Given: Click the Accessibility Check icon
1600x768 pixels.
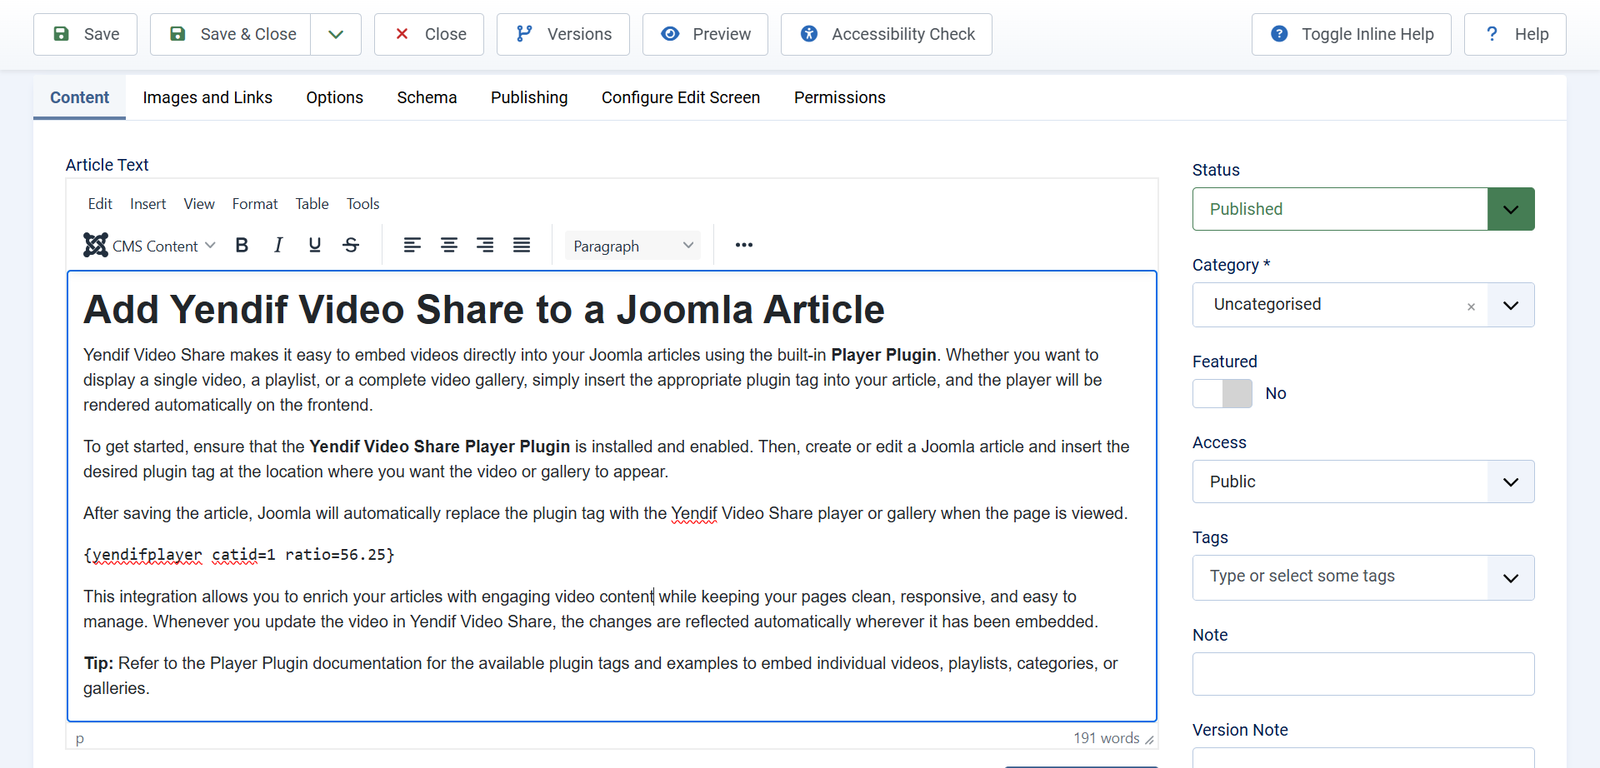Looking at the screenshot, I should point(809,34).
